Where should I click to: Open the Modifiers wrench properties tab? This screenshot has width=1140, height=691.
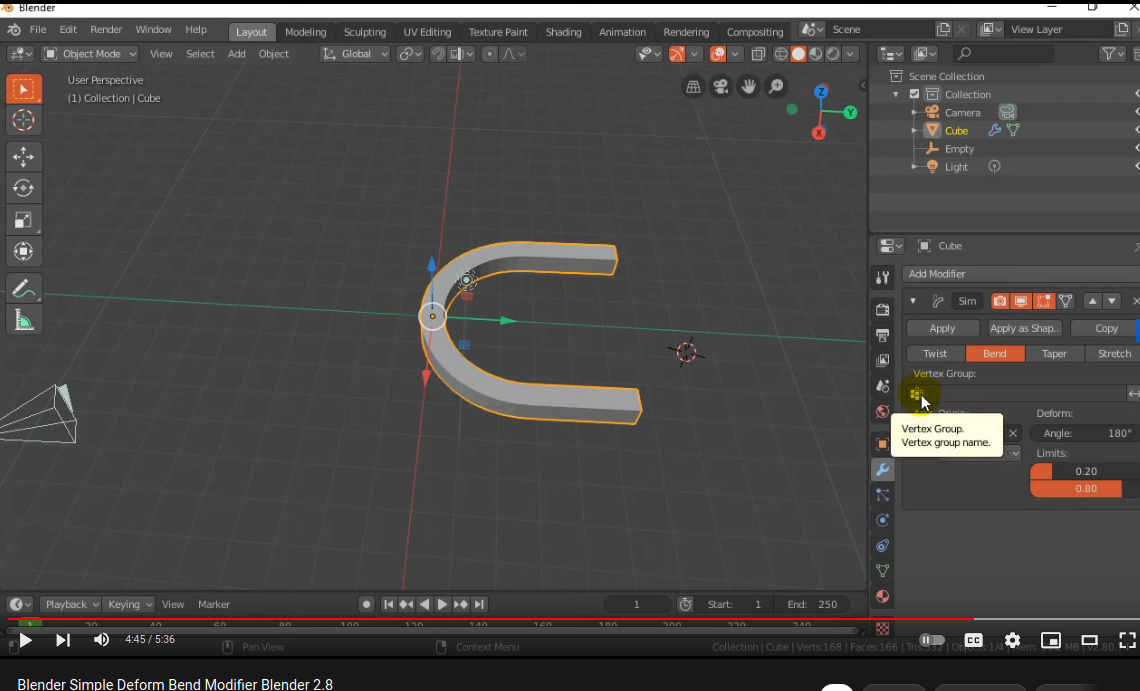tap(882, 469)
